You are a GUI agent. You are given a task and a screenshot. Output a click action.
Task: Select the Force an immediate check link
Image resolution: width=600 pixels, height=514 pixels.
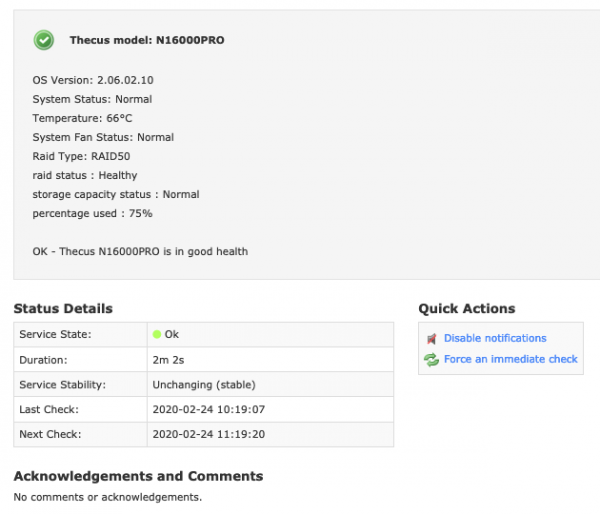[510, 360]
